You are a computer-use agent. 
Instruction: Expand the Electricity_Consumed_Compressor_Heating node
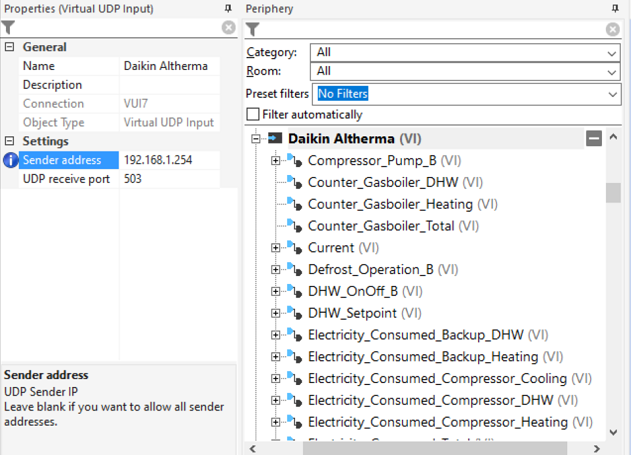276,421
